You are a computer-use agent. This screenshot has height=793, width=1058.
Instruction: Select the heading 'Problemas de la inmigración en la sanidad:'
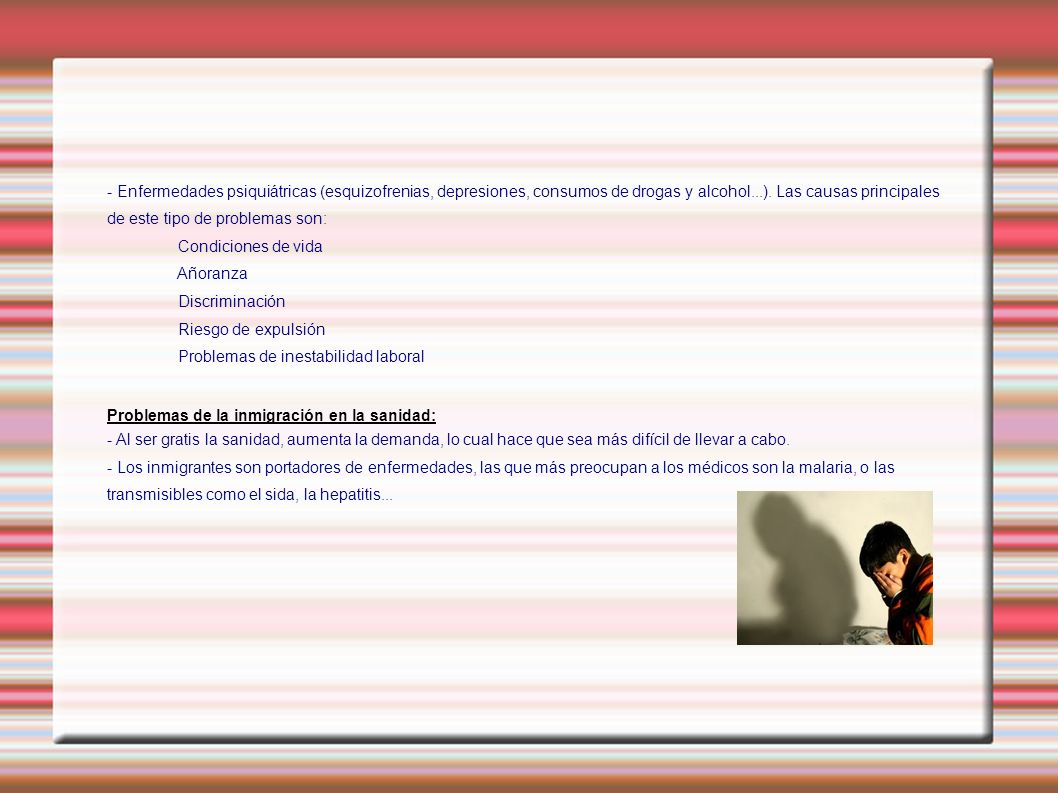(271, 415)
